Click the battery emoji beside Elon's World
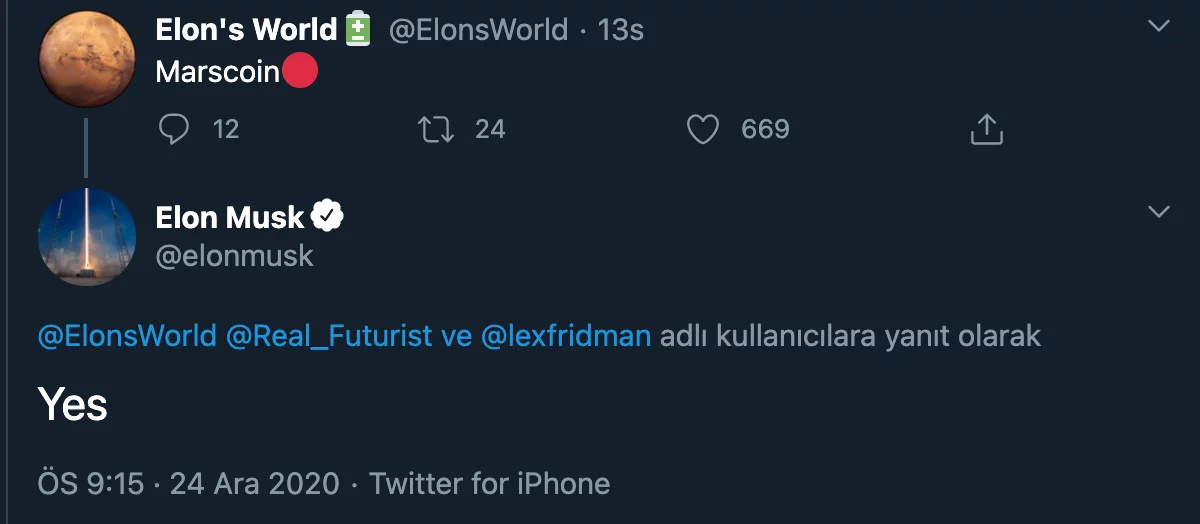 357,30
